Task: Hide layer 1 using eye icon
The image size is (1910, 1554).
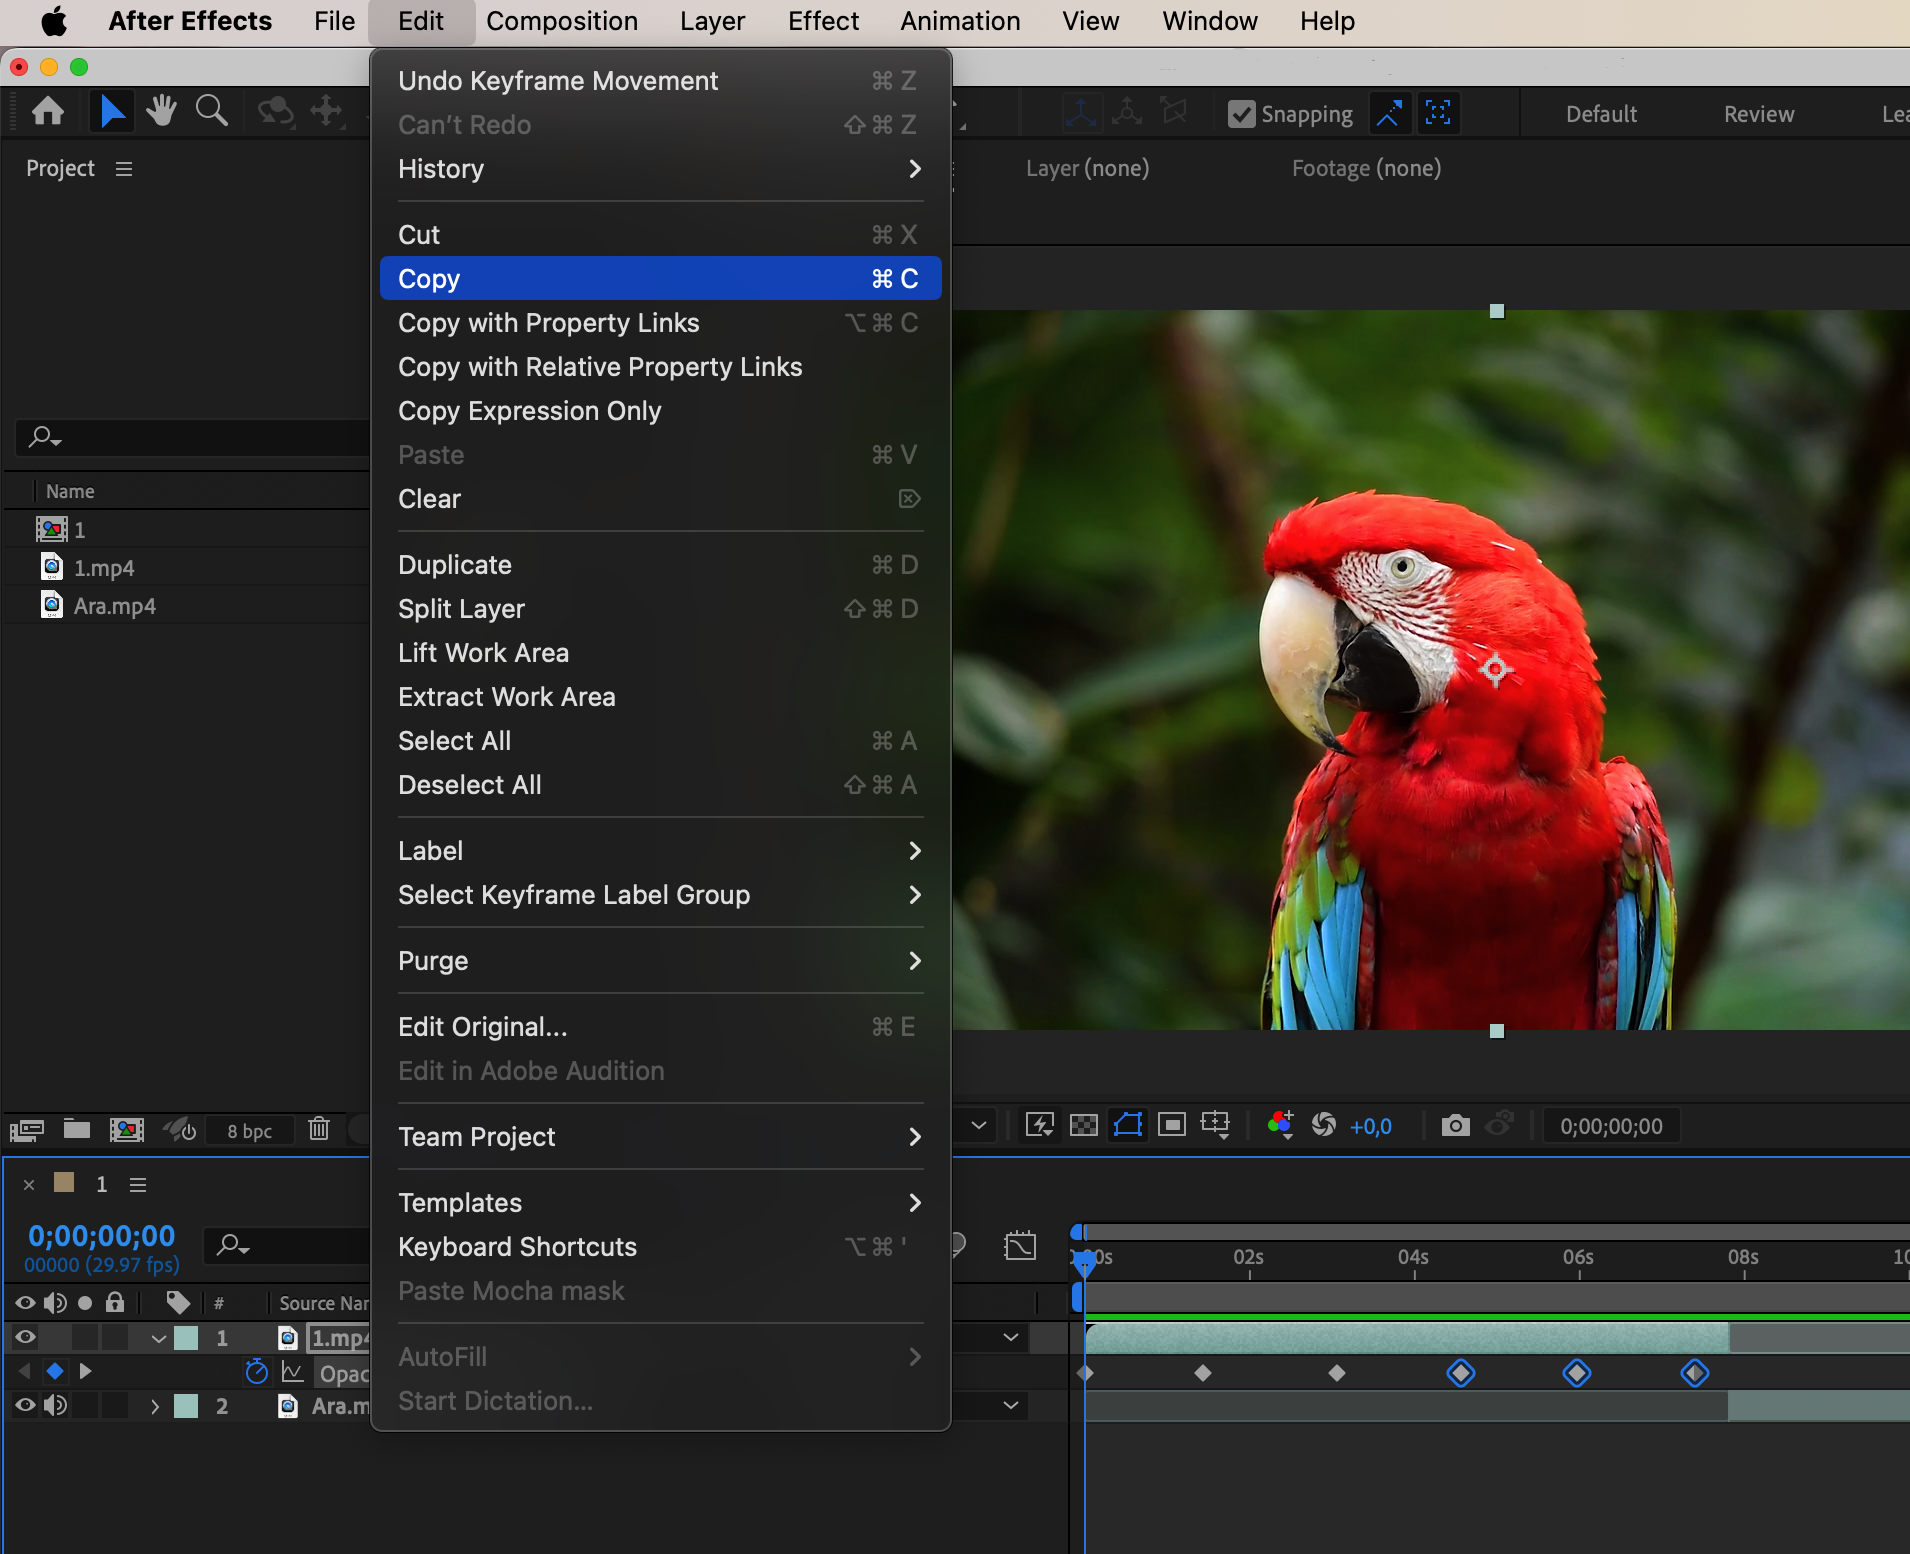Action: click(x=25, y=1337)
